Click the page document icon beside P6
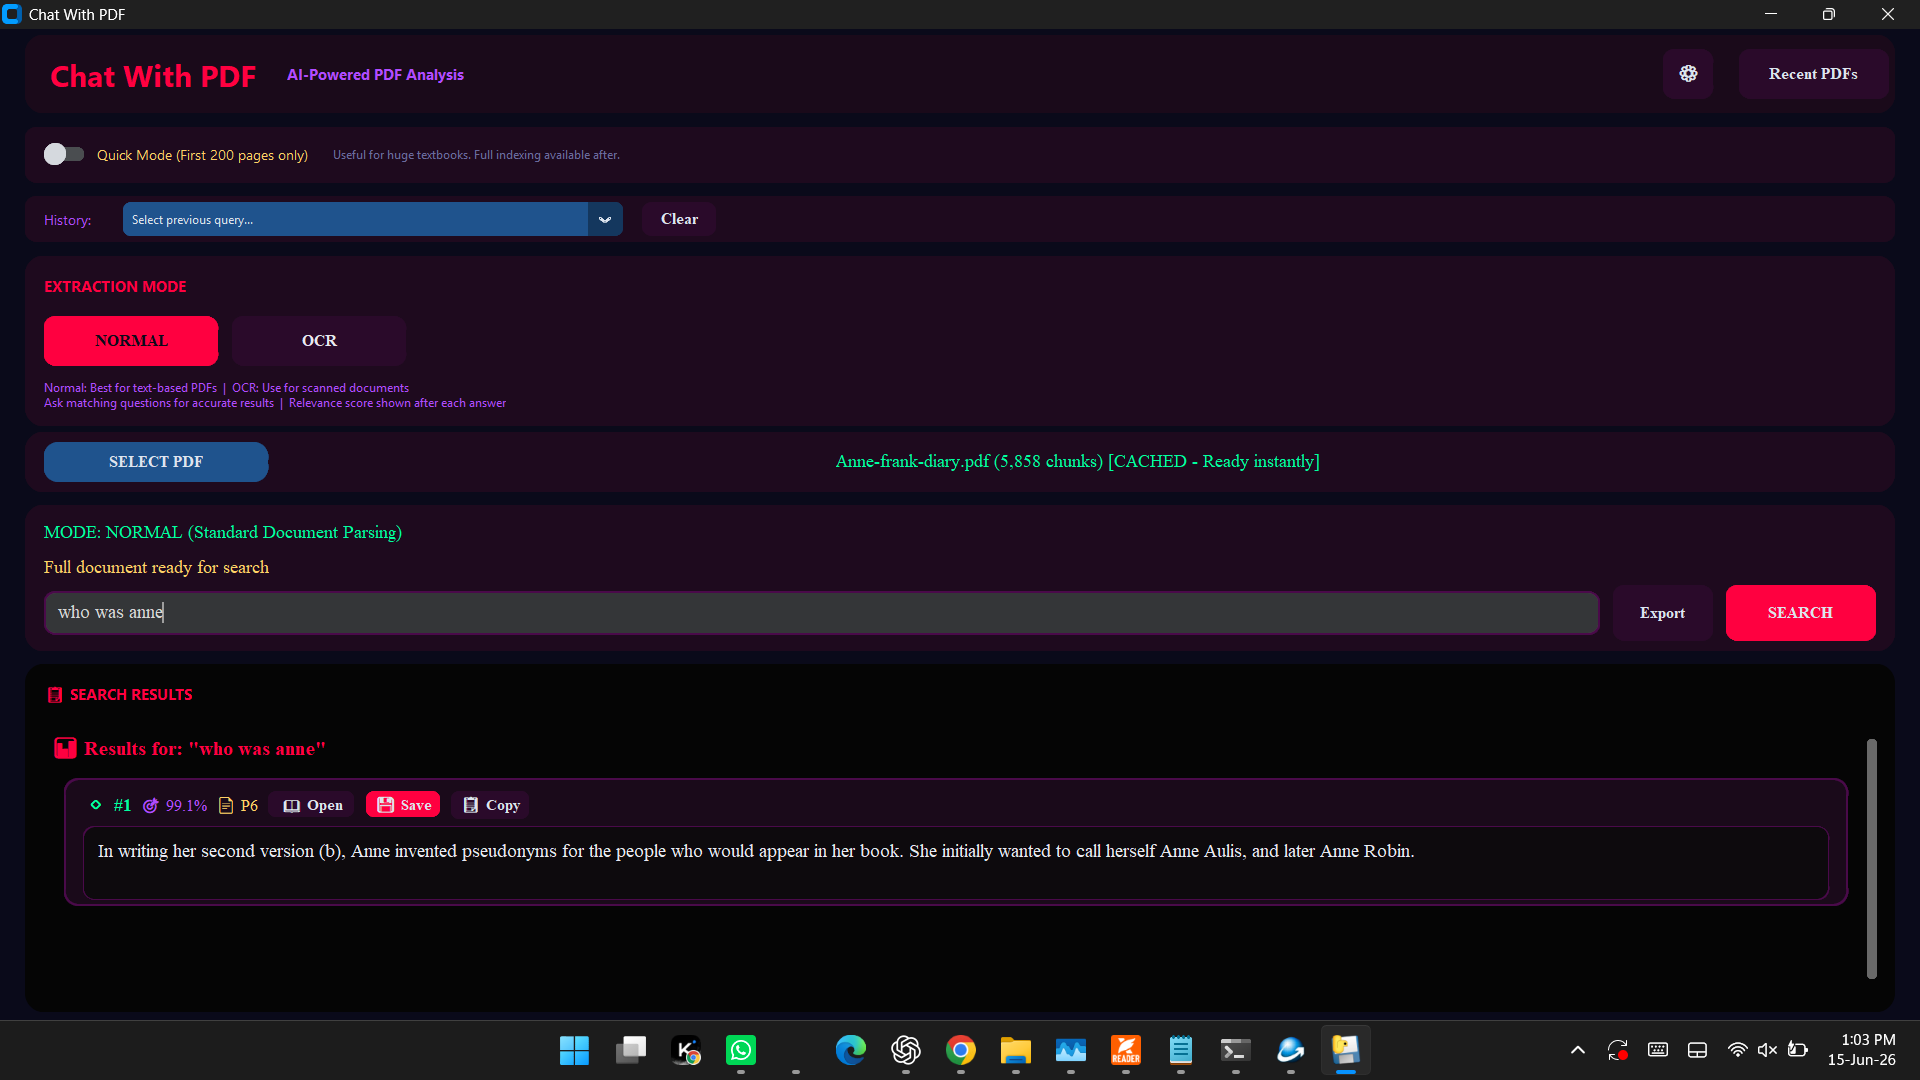The height and width of the screenshot is (1080, 1920). tap(226, 806)
